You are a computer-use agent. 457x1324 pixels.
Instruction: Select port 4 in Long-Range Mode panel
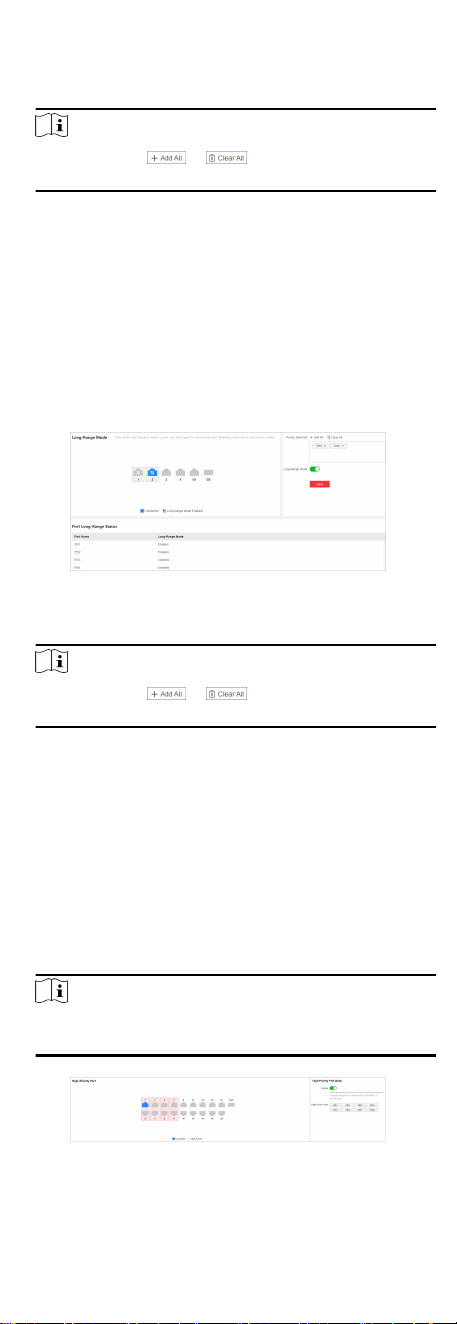point(181,472)
